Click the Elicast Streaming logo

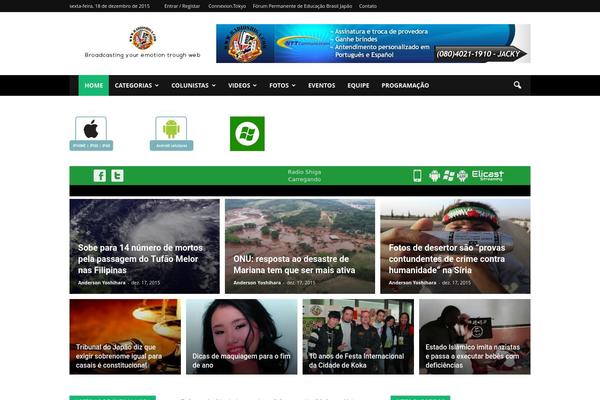488,176
